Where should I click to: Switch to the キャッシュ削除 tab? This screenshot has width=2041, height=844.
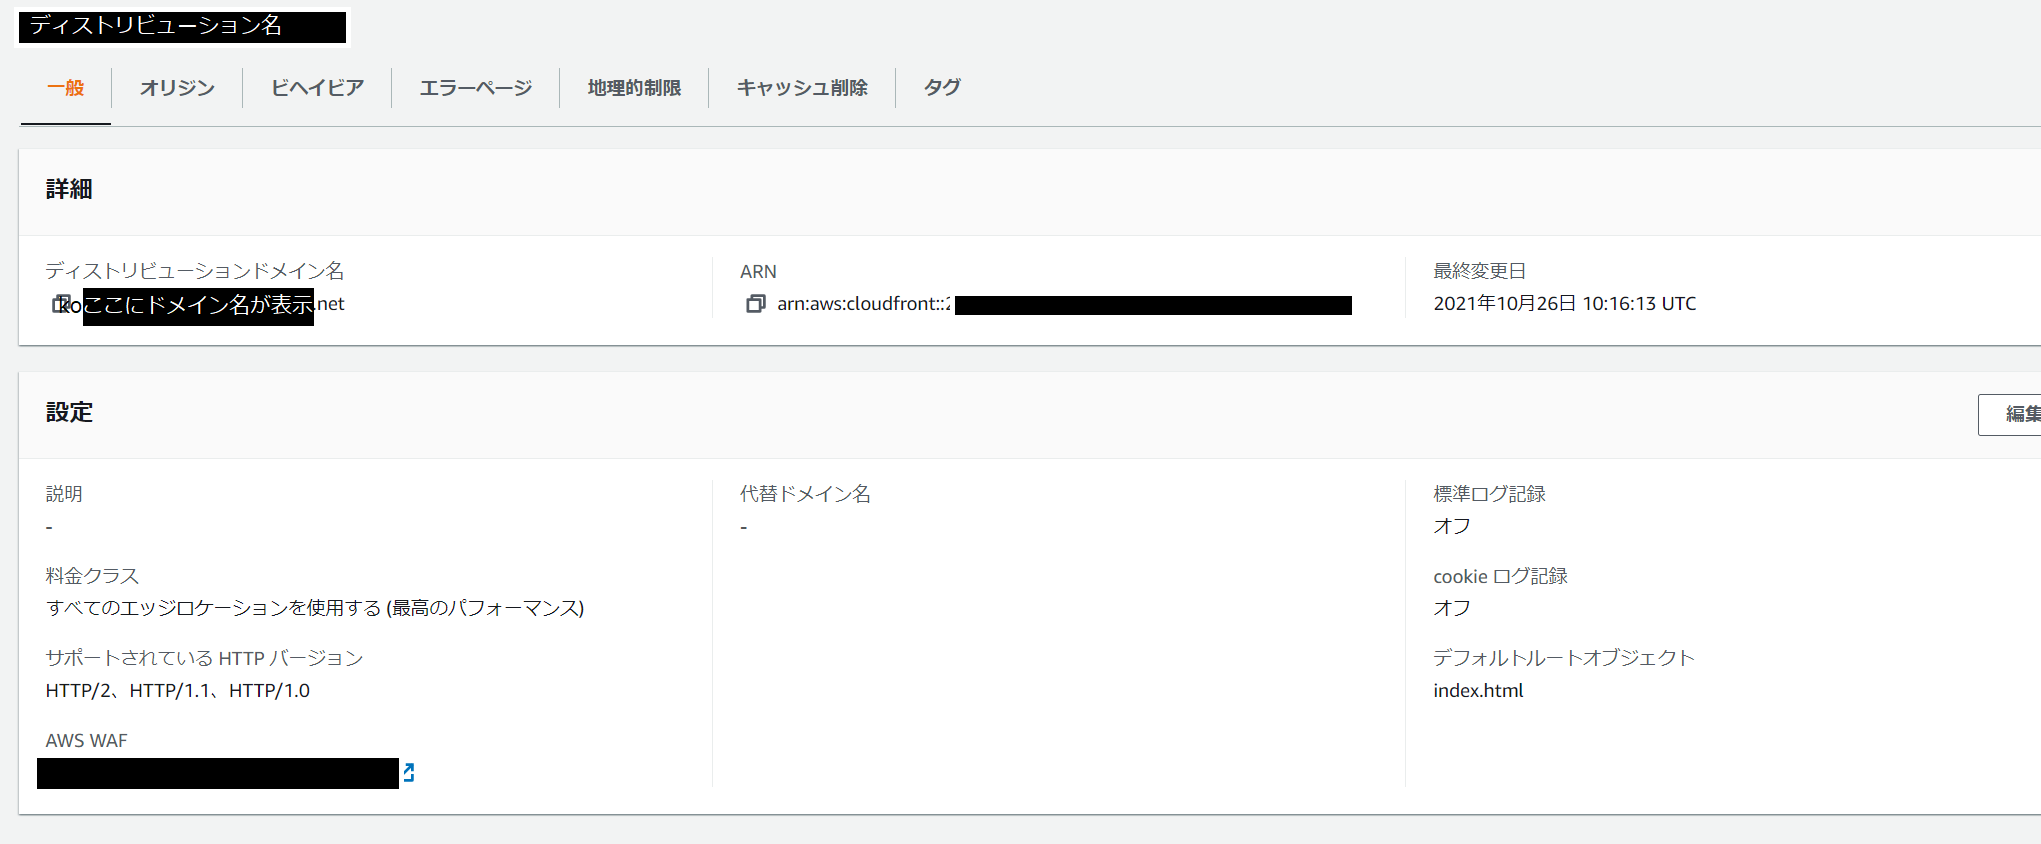[x=802, y=88]
